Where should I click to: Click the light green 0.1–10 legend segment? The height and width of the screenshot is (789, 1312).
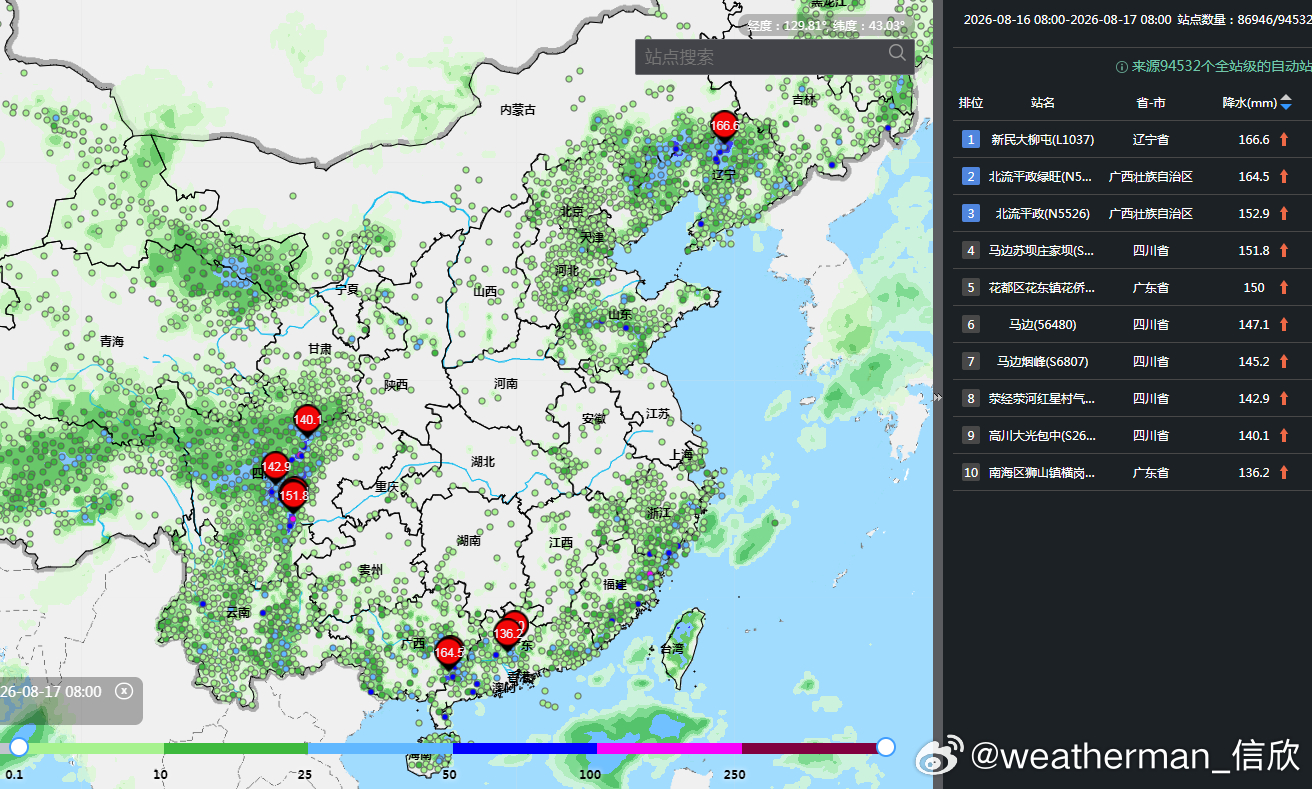pos(91,748)
